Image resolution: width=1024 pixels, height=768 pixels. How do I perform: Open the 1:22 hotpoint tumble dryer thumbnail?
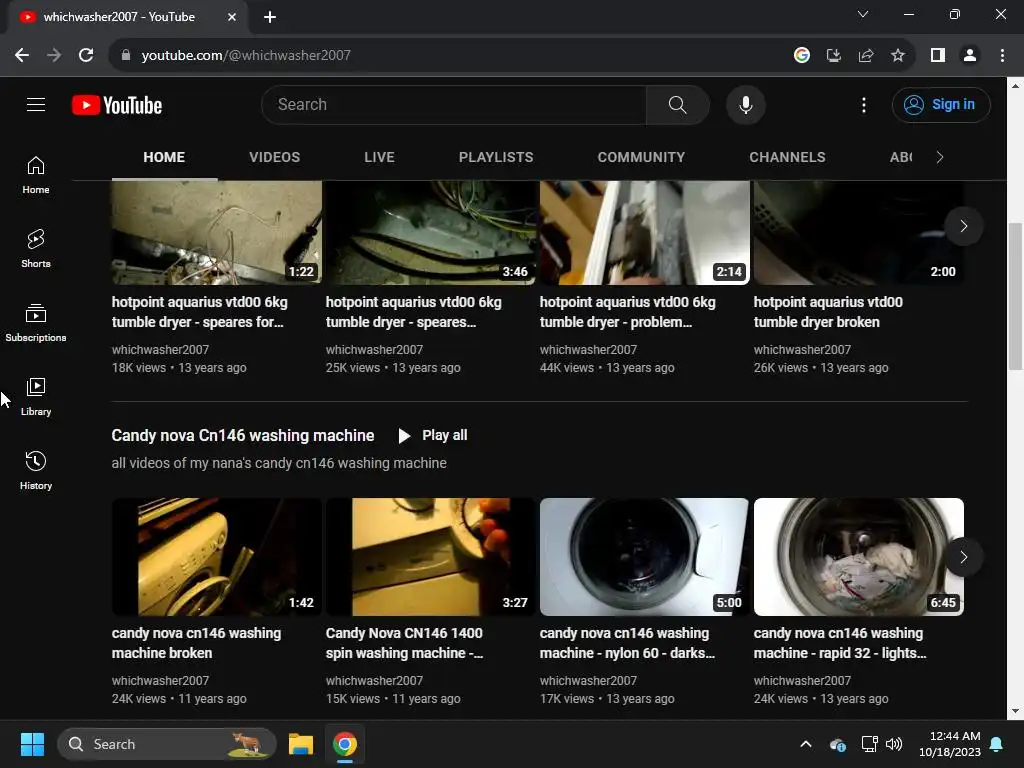coord(217,233)
